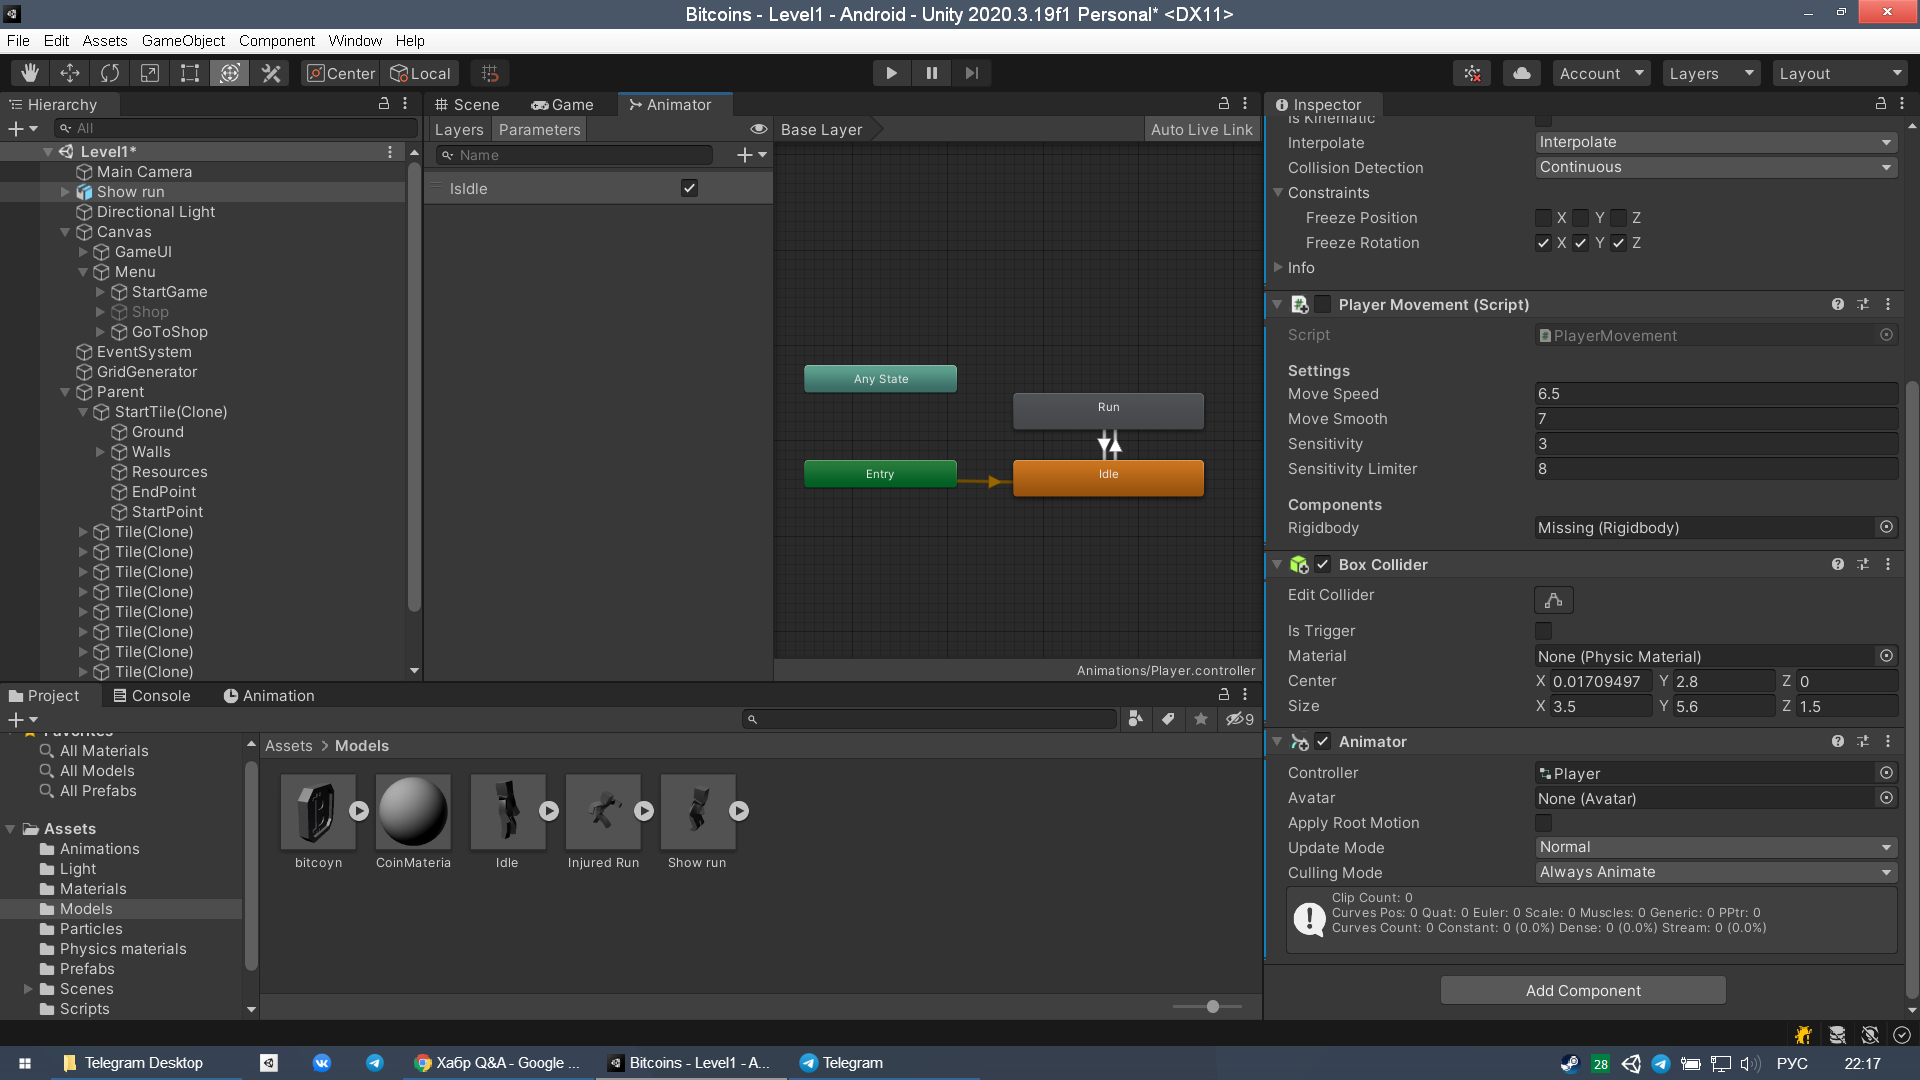Toggle Auto Live Link button

click(x=1201, y=129)
